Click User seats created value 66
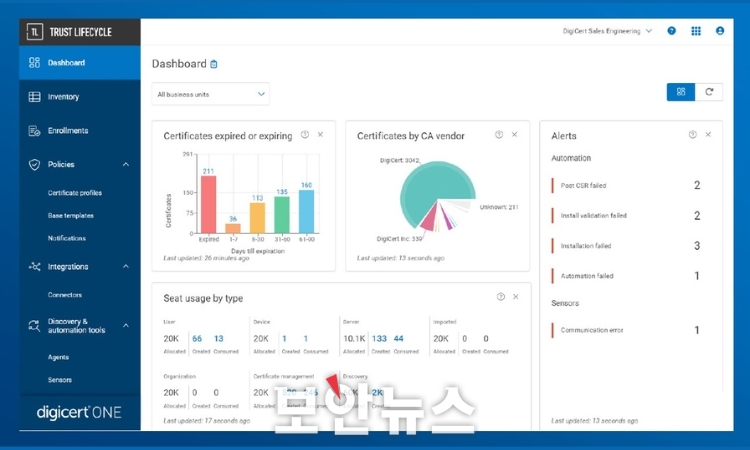Screen dimensions: 750x450 pos(197,339)
